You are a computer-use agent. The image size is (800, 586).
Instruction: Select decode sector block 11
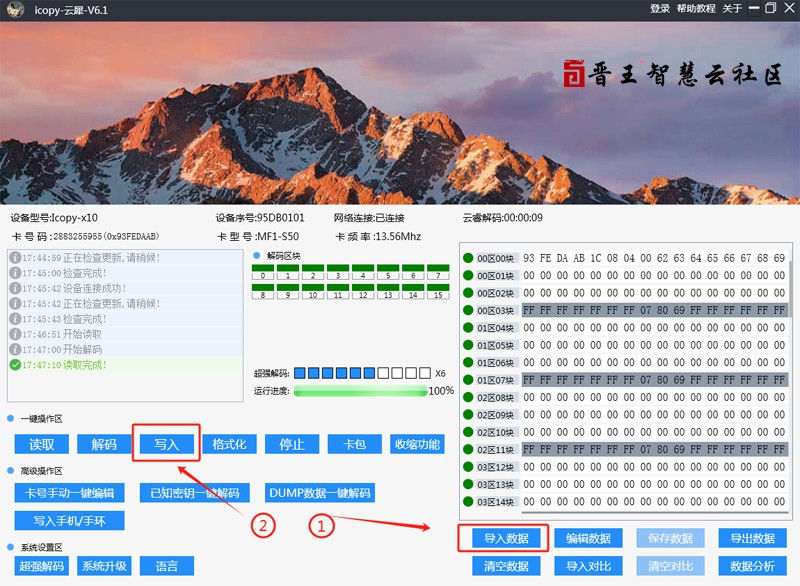tap(338, 291)
